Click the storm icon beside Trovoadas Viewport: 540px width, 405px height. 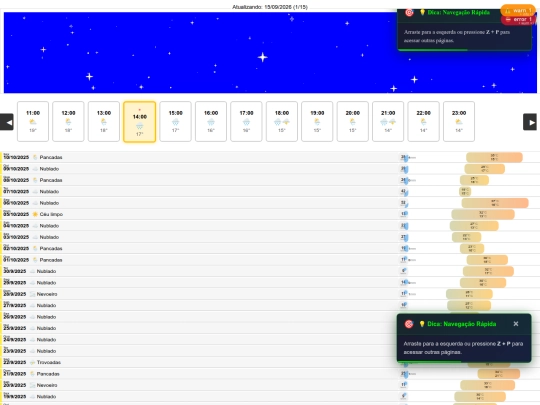32,362
